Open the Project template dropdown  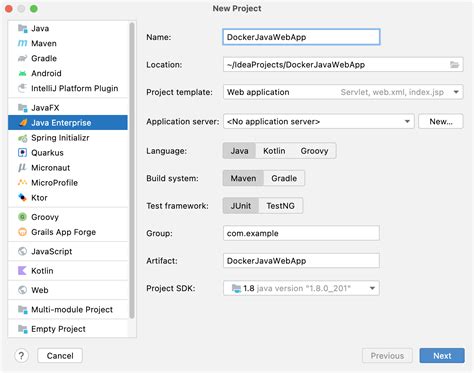(343, 92)
